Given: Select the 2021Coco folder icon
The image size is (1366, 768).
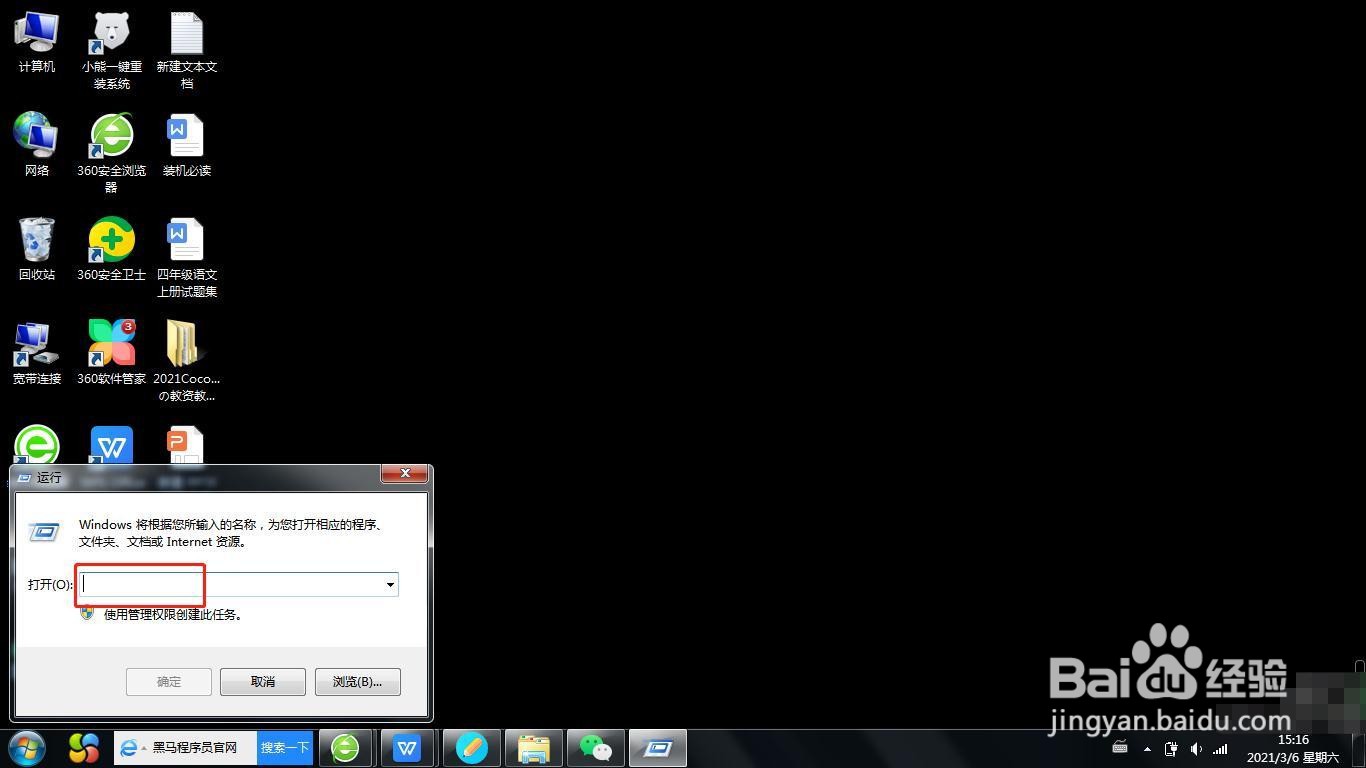Looking at the screenshot, I should (x=187, y=361).
